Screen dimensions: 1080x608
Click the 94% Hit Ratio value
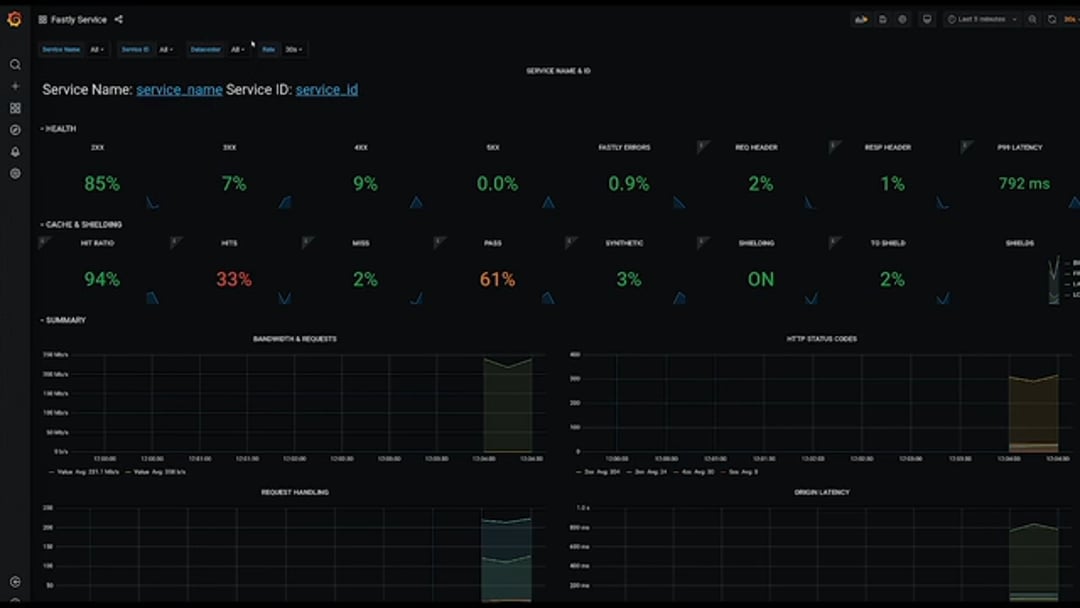(102, 280)
